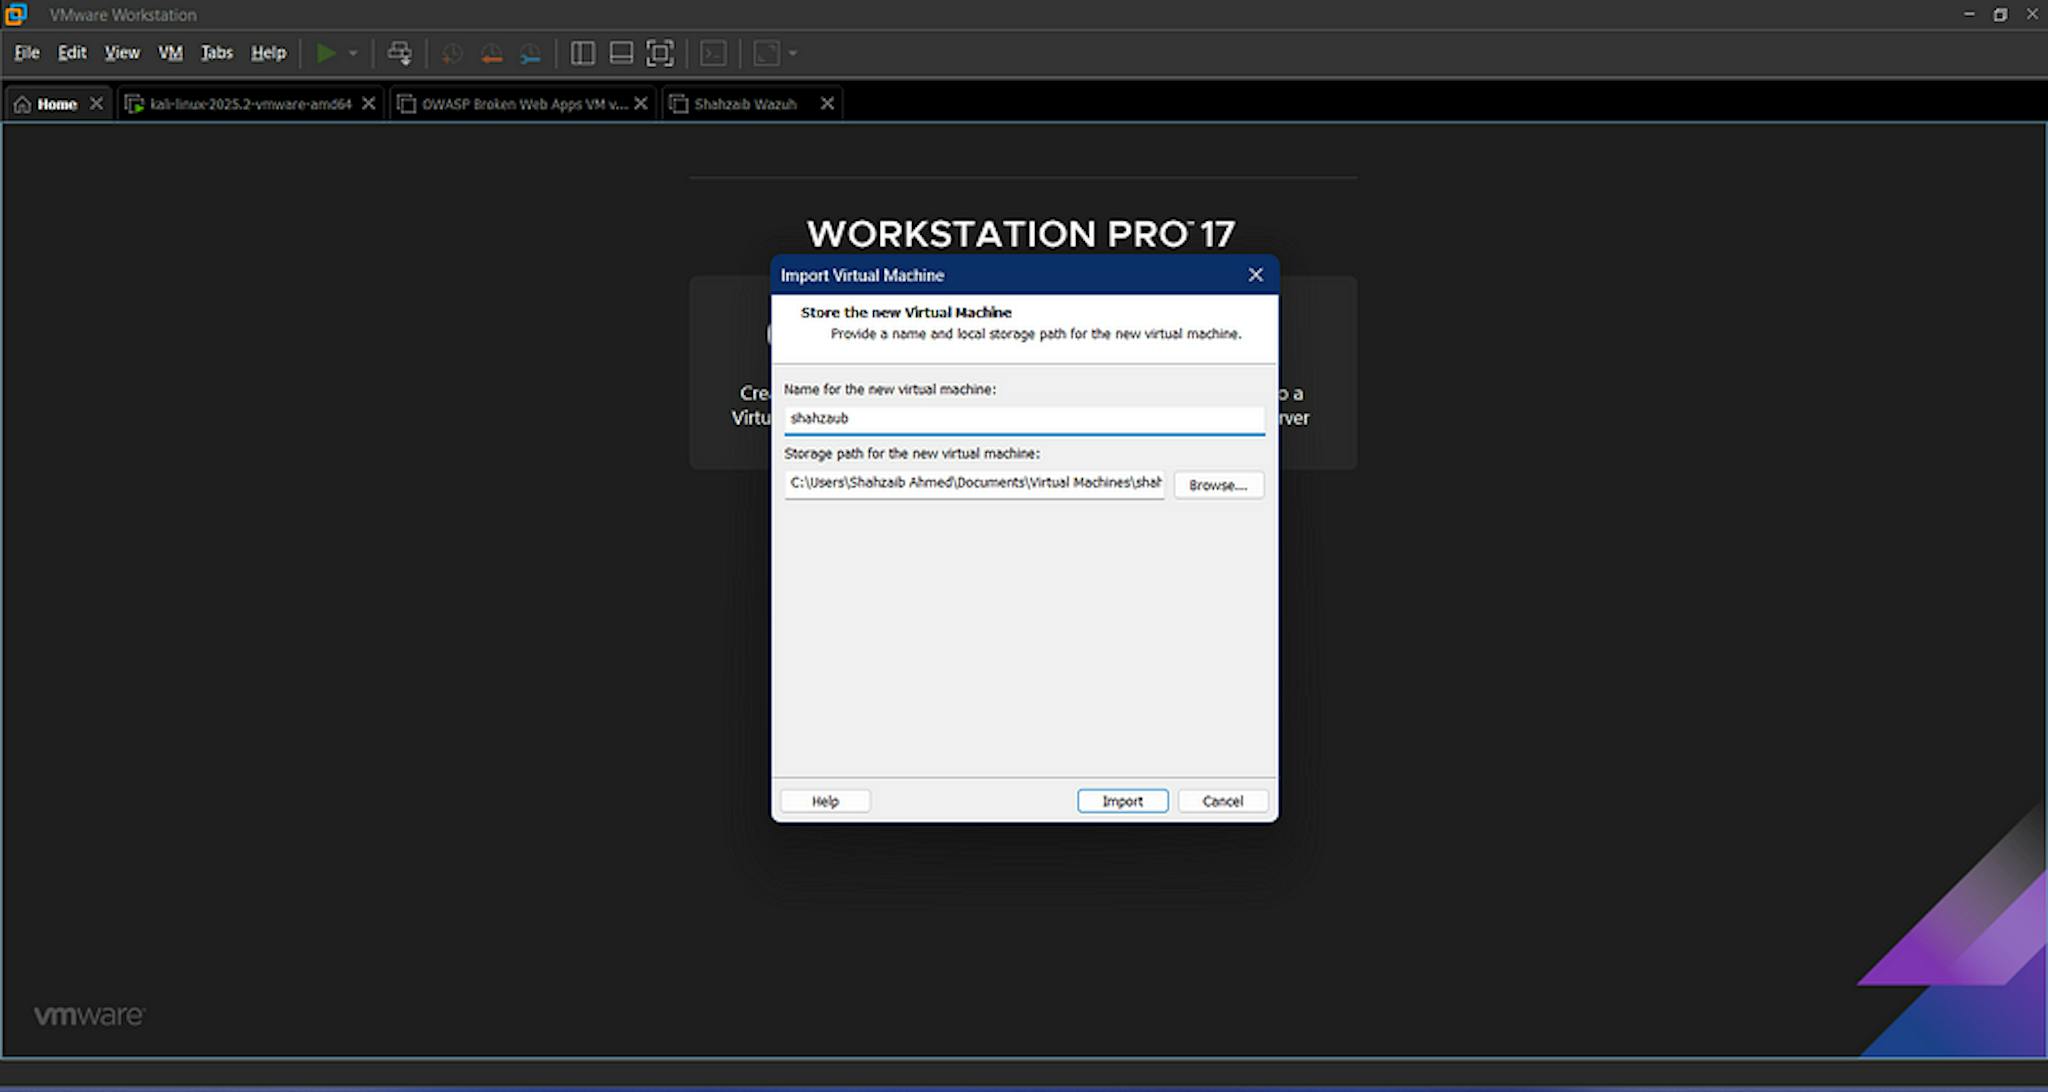Click the Revert to Snapshot icon
Image resolution: width=2048 pixels, height=1092 pixels.
pyautogui.click(x=491, y=54)
